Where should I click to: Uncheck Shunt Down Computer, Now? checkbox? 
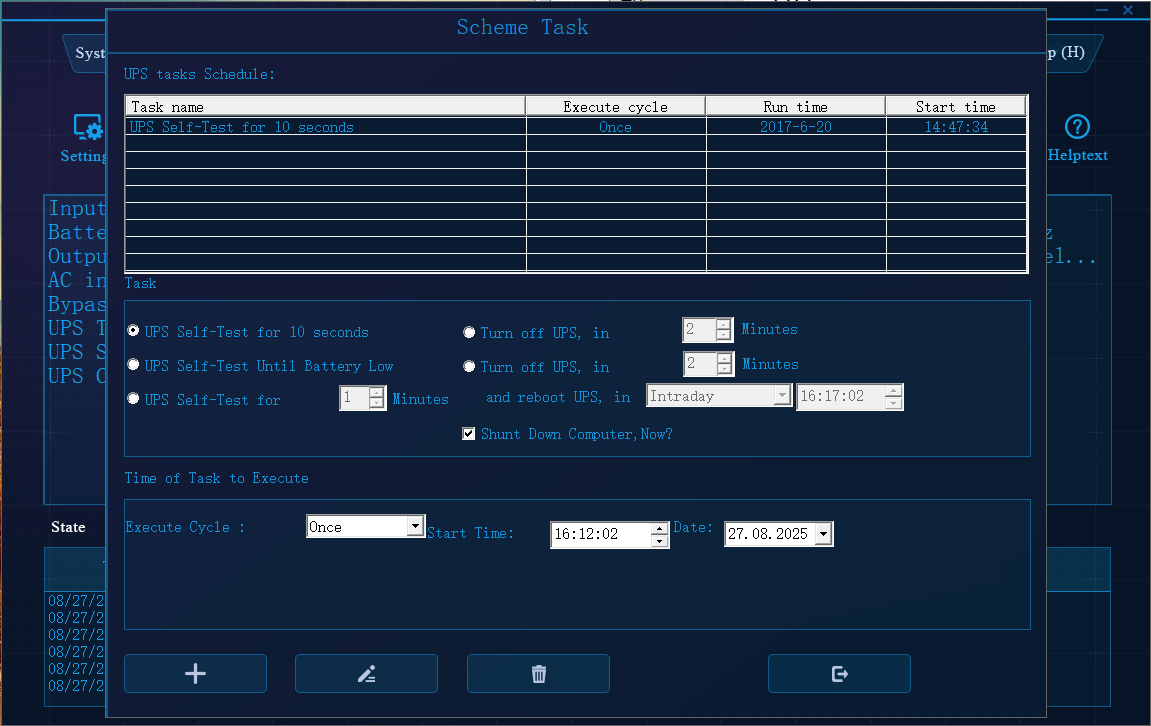tap(469, 434)
